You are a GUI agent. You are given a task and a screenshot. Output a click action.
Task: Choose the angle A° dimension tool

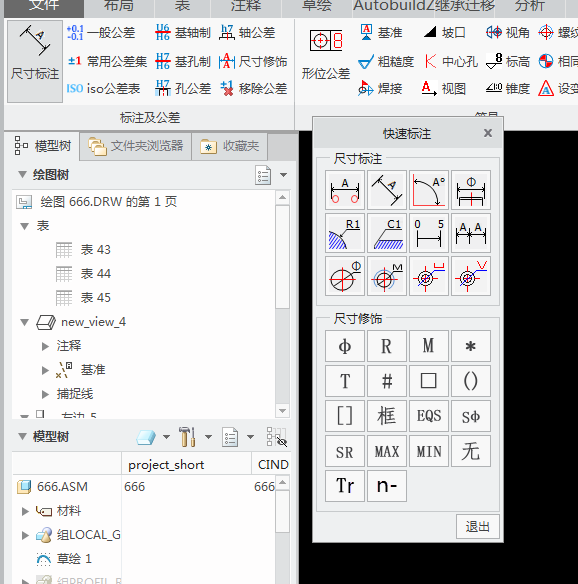coord(429,190)
